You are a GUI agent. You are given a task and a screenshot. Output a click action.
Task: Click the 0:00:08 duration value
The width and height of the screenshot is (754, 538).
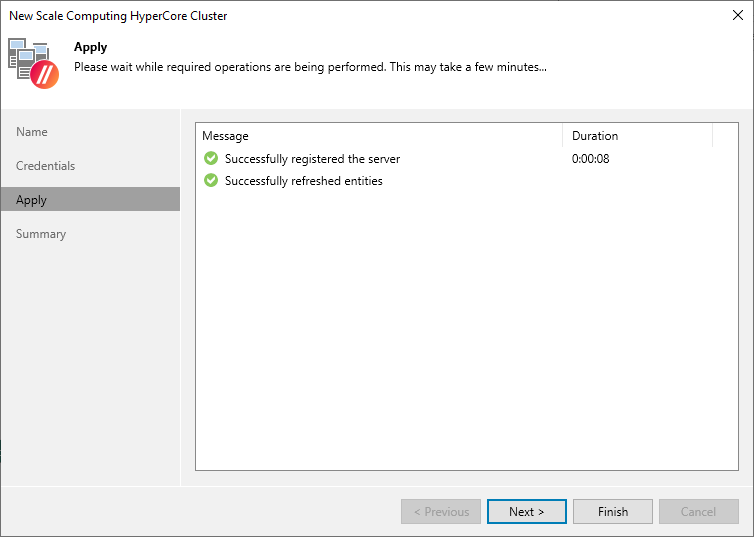tap(591, 159)
